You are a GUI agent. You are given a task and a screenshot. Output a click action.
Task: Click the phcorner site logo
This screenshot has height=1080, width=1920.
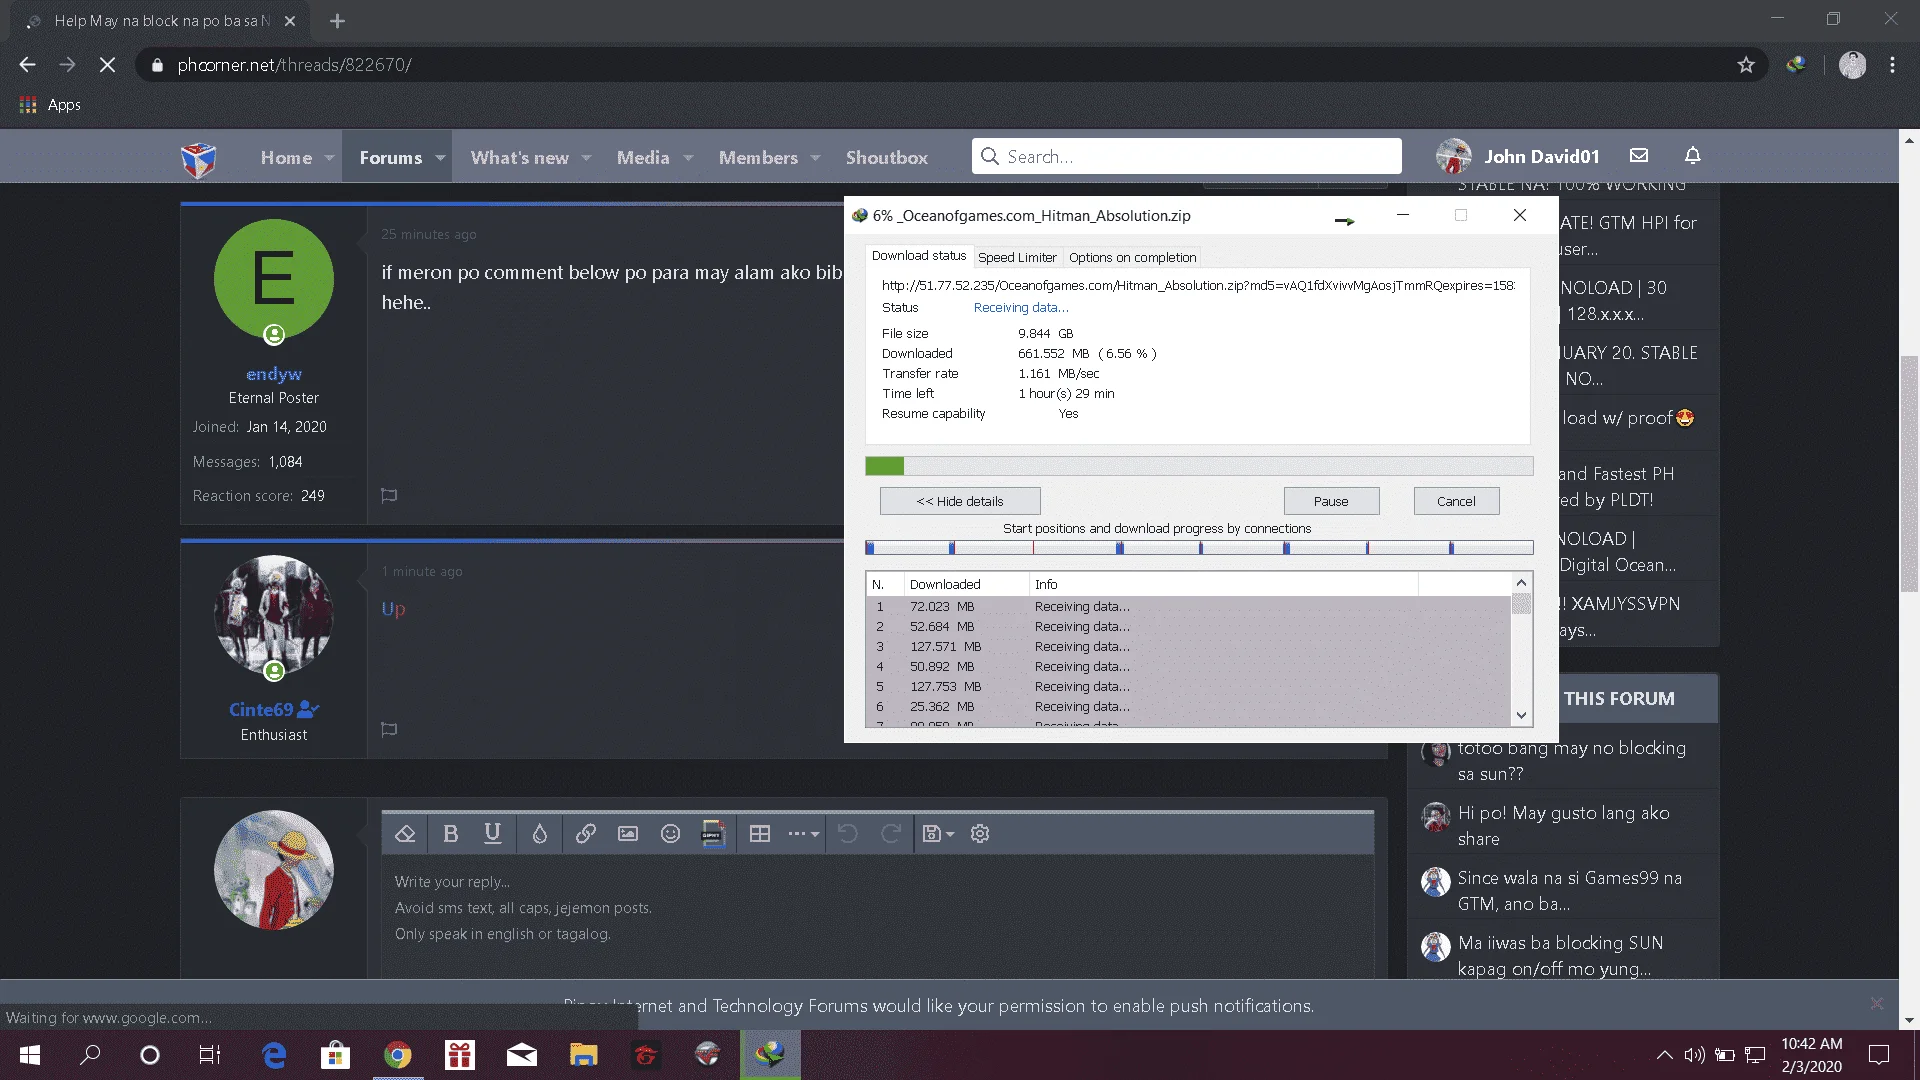point(198,159)
